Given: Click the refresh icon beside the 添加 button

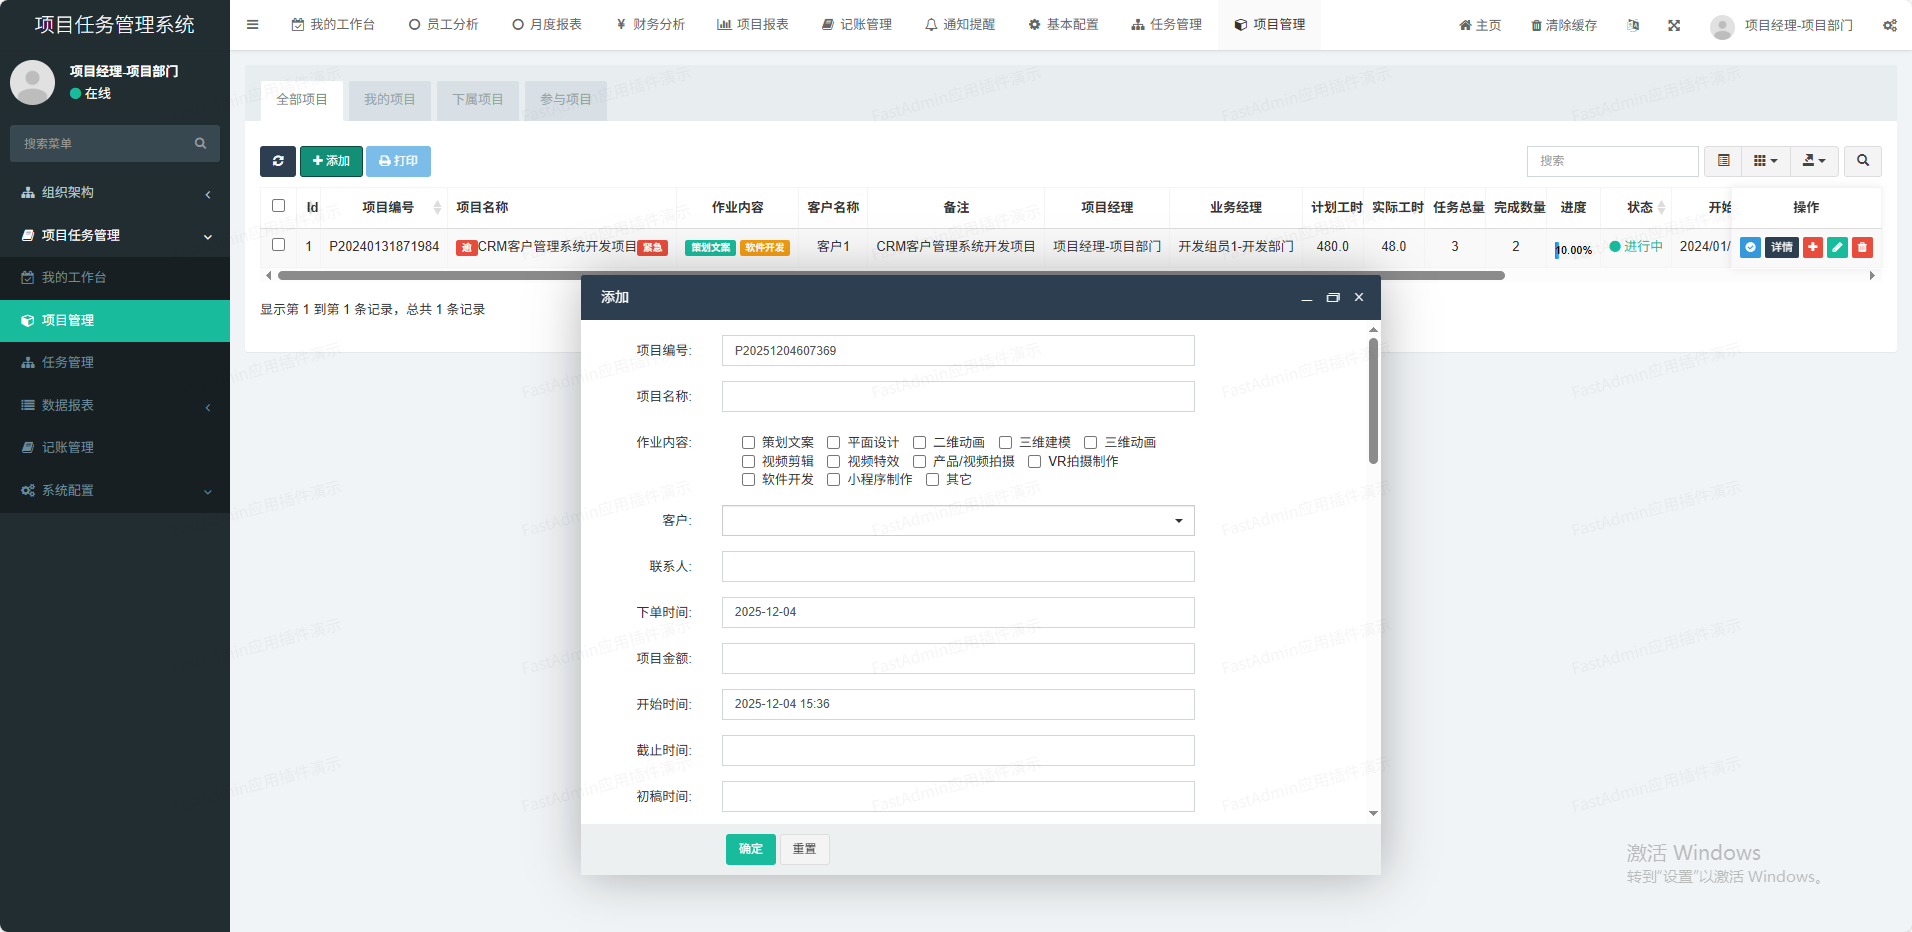Looking at the screenshot, I should (278, 161).
